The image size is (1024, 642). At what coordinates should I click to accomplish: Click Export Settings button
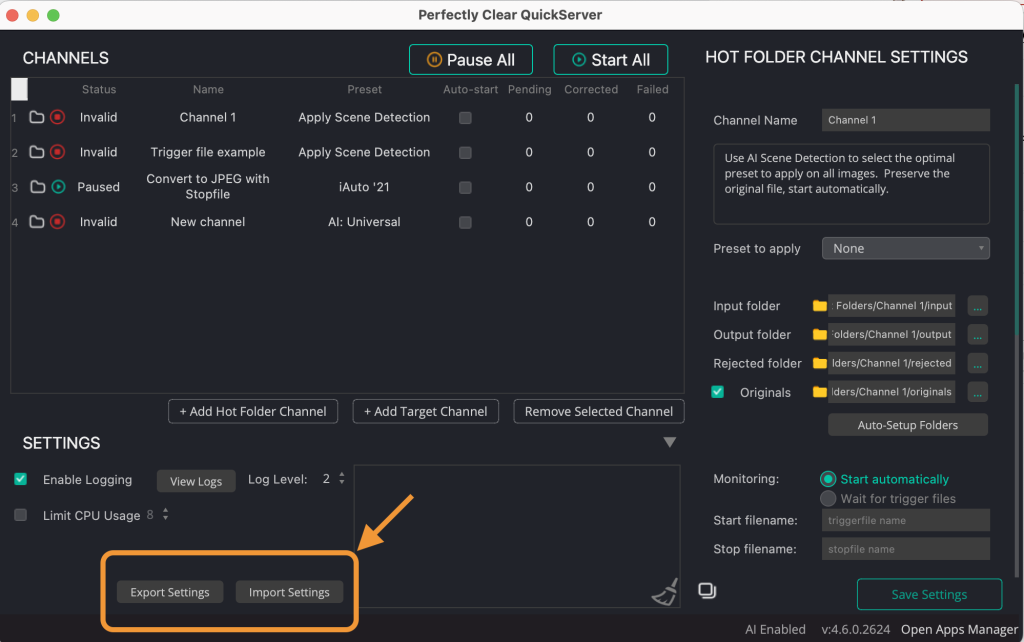click(x=170, y=592)
